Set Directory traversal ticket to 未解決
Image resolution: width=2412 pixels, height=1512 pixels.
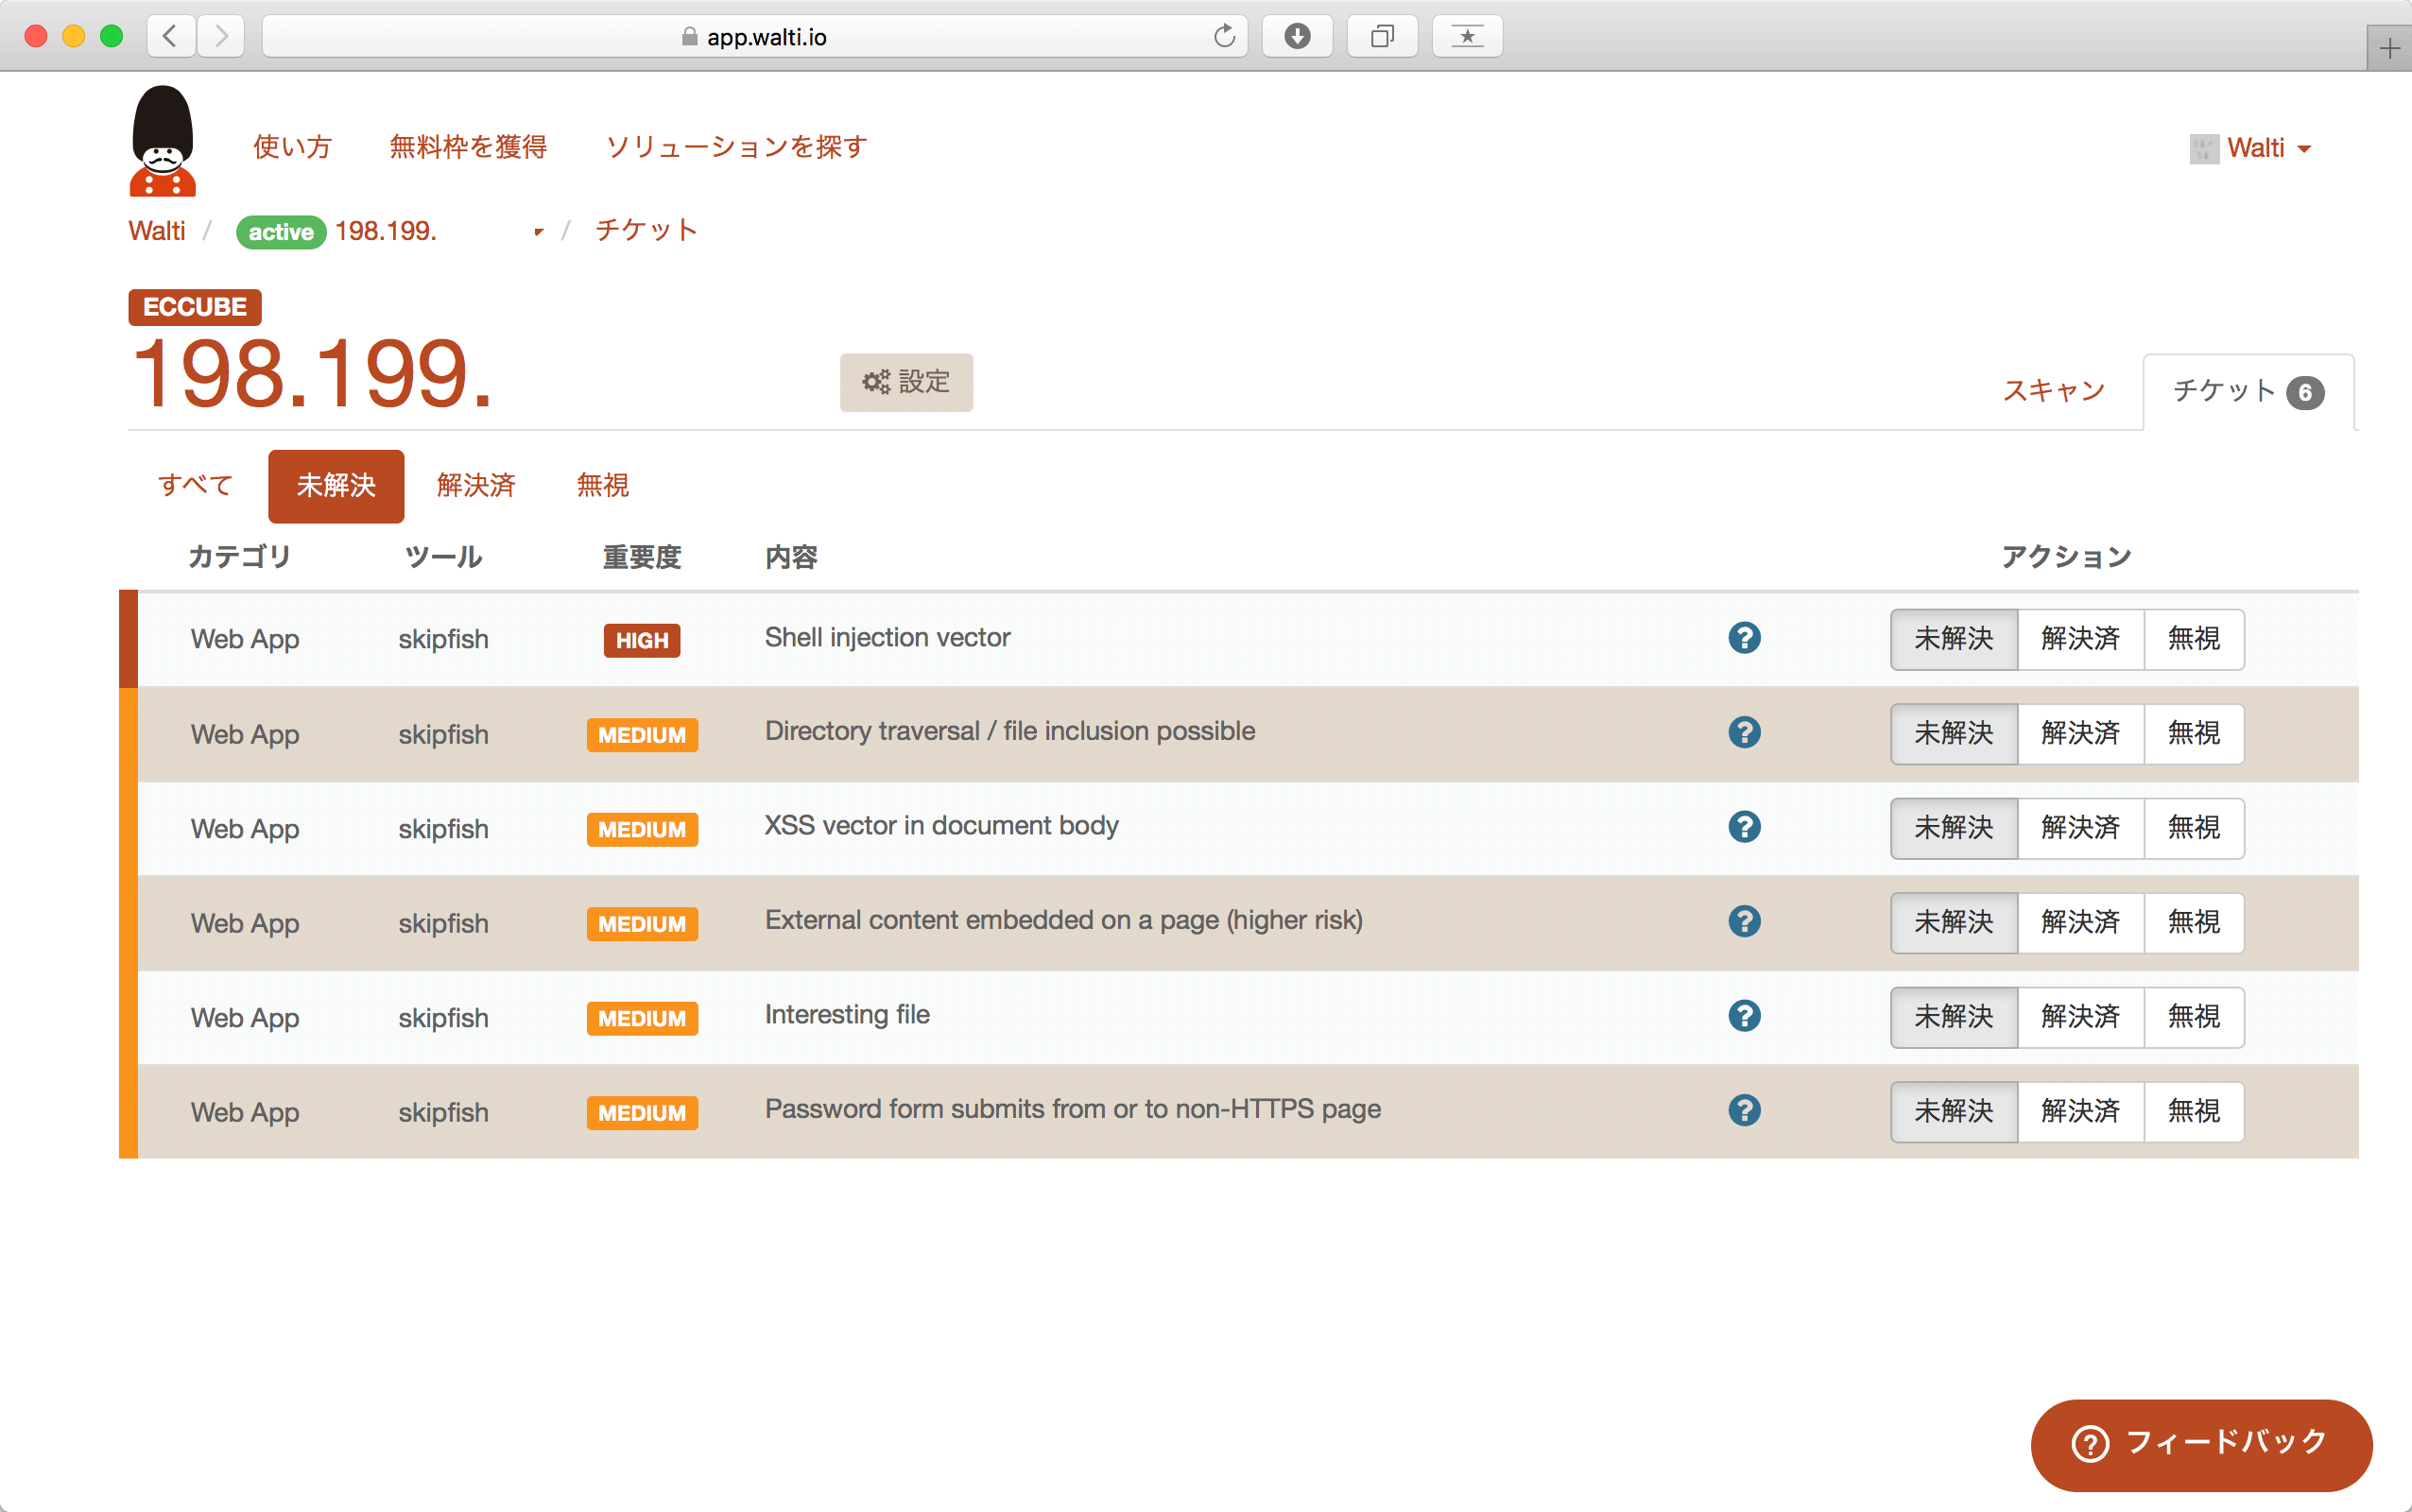1954,734
